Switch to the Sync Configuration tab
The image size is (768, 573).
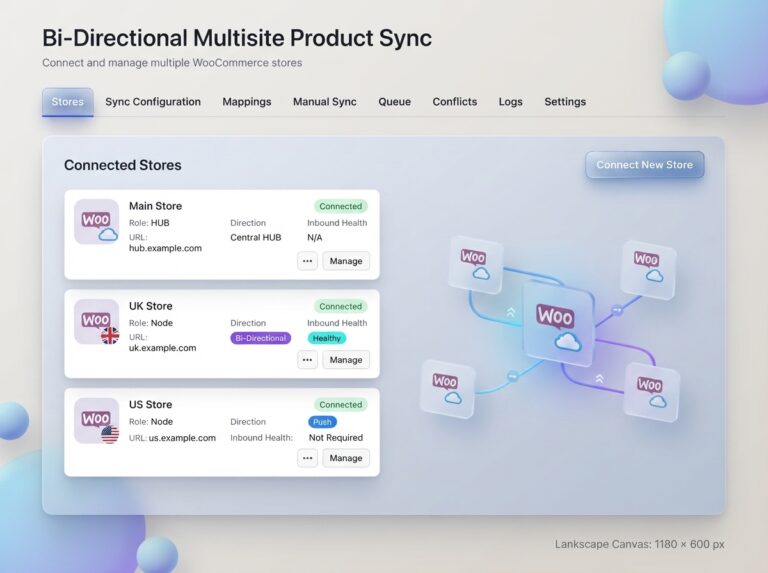pos(153,102)
